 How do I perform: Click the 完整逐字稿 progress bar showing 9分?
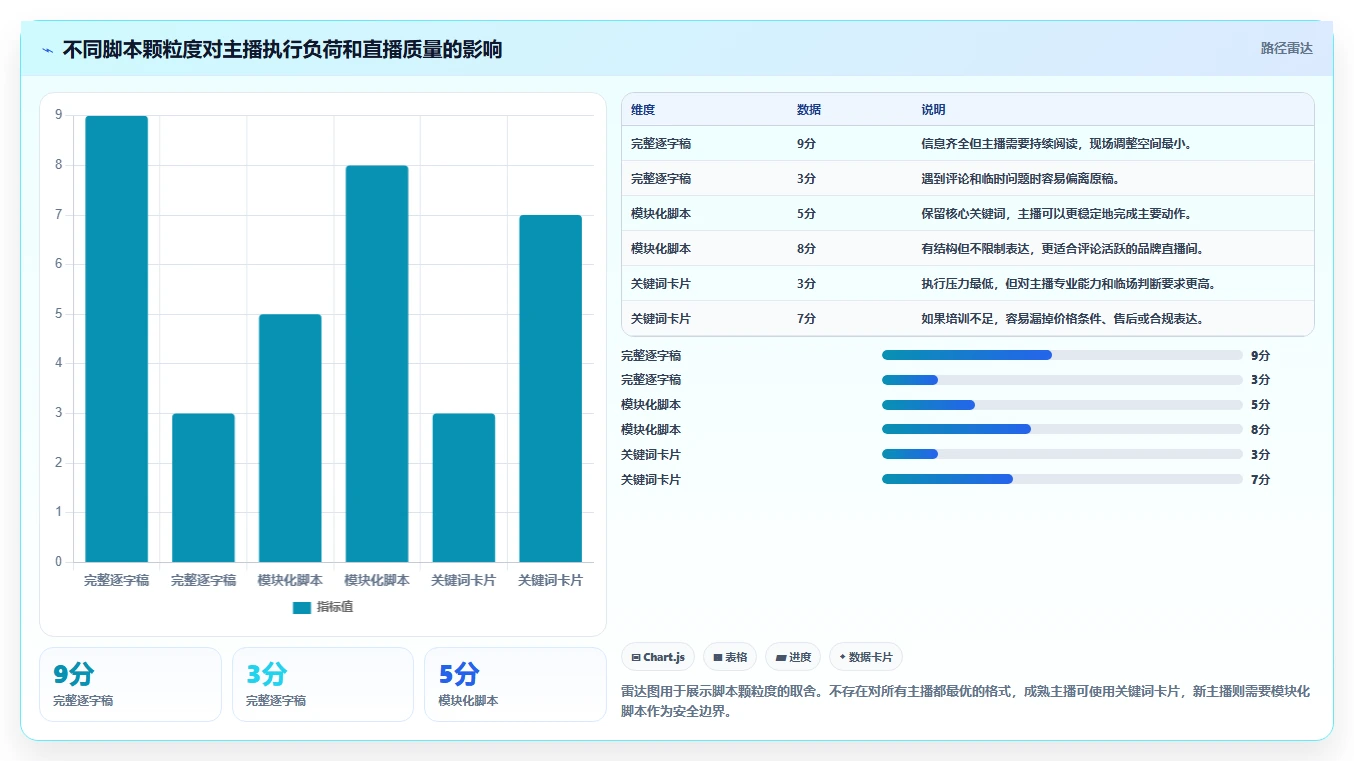tap(1062, 355)
